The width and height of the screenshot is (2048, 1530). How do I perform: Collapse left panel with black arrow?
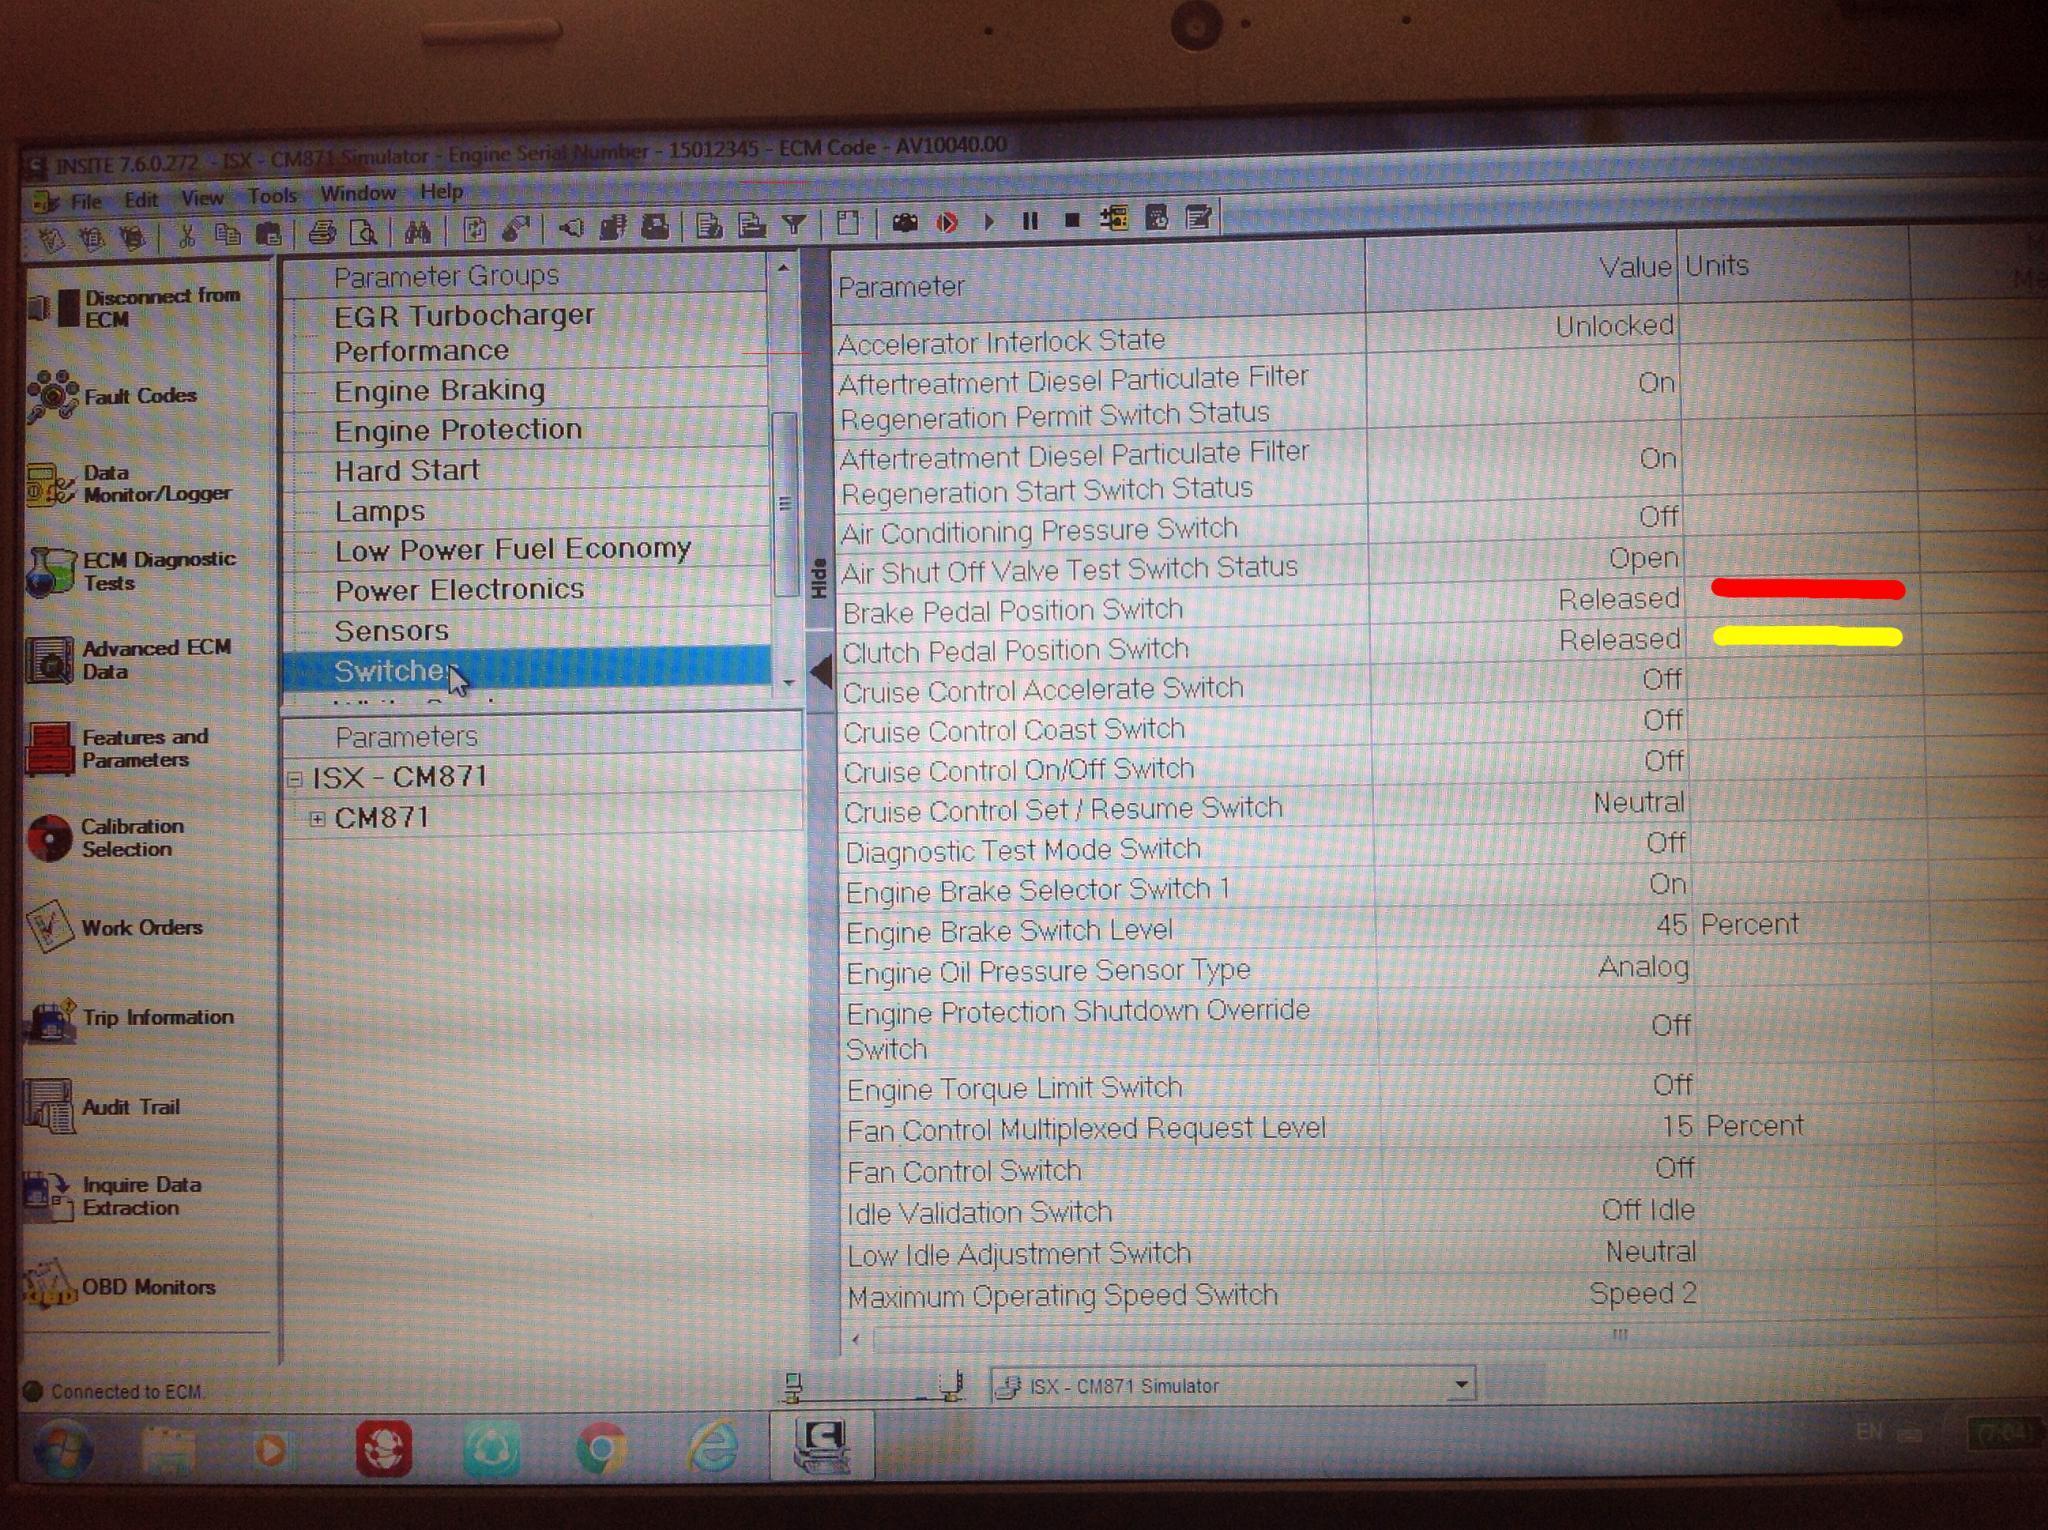pyautogui.click(x=821, y=671)
